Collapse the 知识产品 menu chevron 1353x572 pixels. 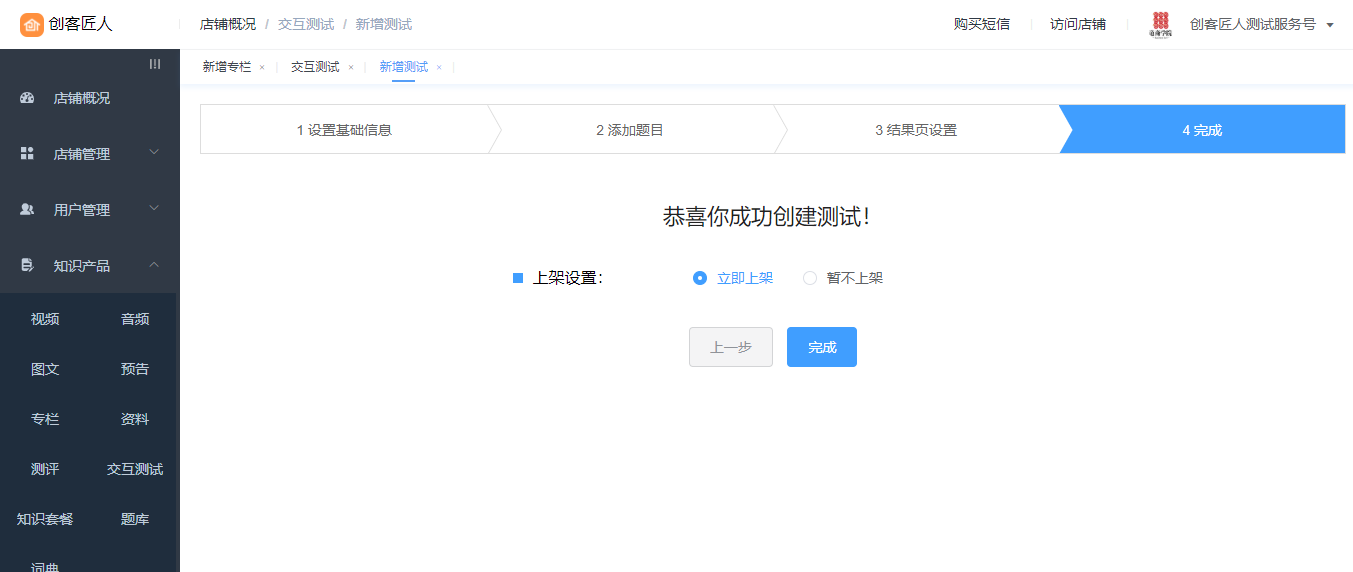(x=154, y=265)
